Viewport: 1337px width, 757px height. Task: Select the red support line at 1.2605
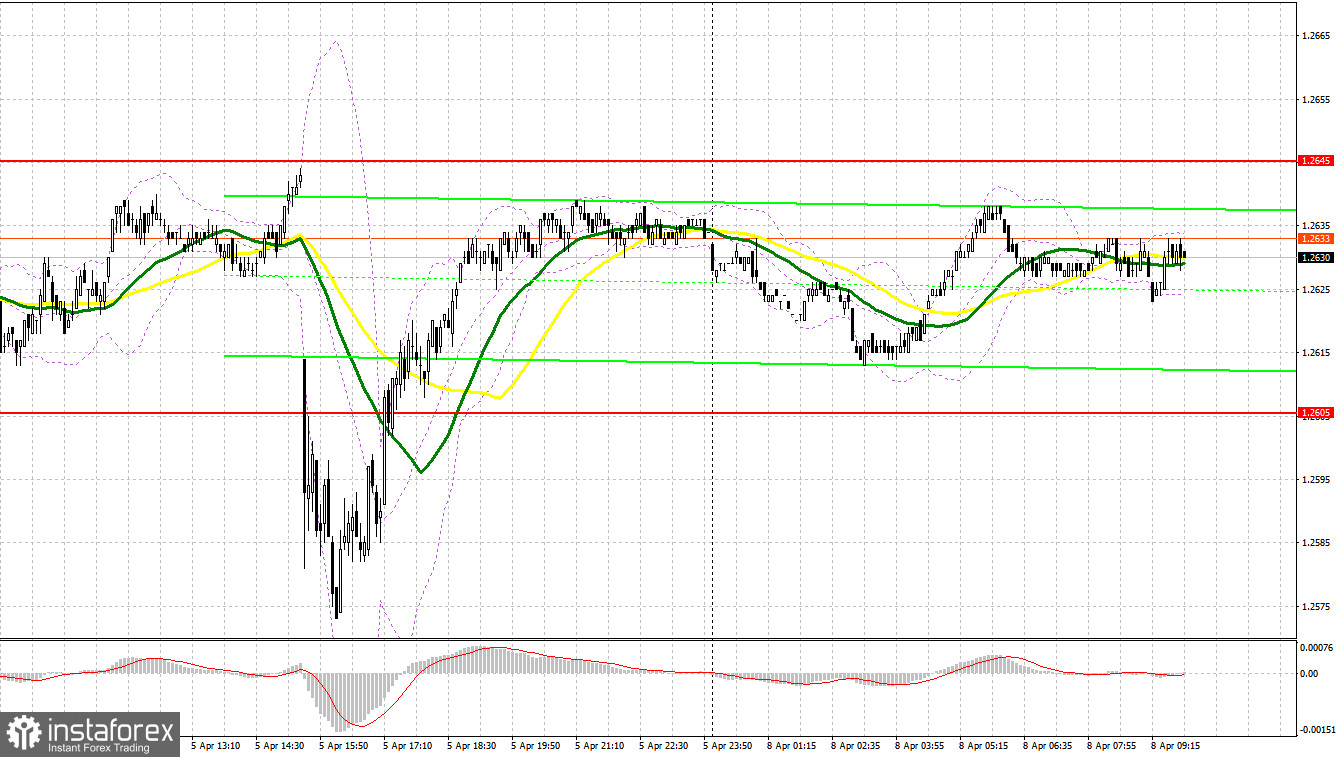click(648, 412)
